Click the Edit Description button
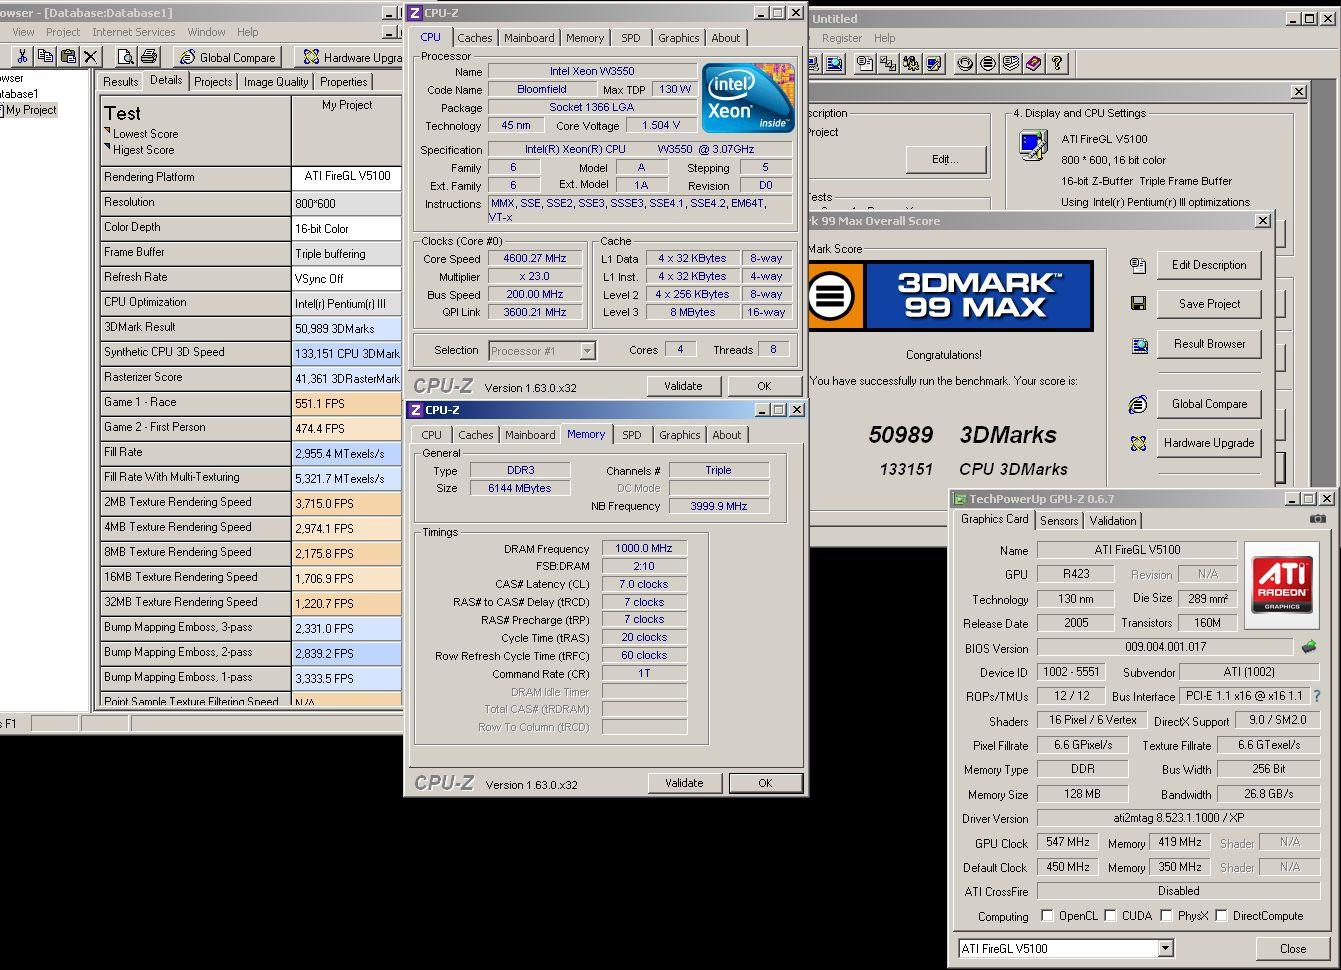The width and height of the screenshot is (1341, 970). [x=1209, y=265]
